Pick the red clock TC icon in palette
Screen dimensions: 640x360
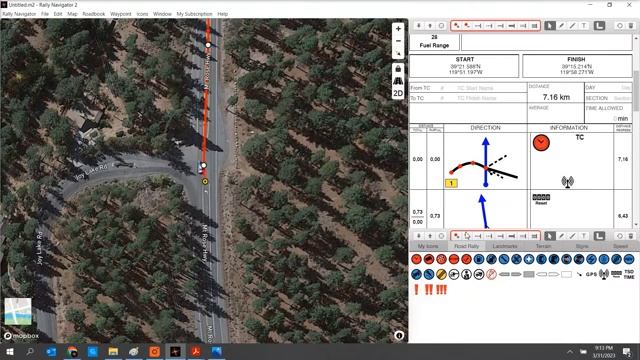click(x=416, y=259)
